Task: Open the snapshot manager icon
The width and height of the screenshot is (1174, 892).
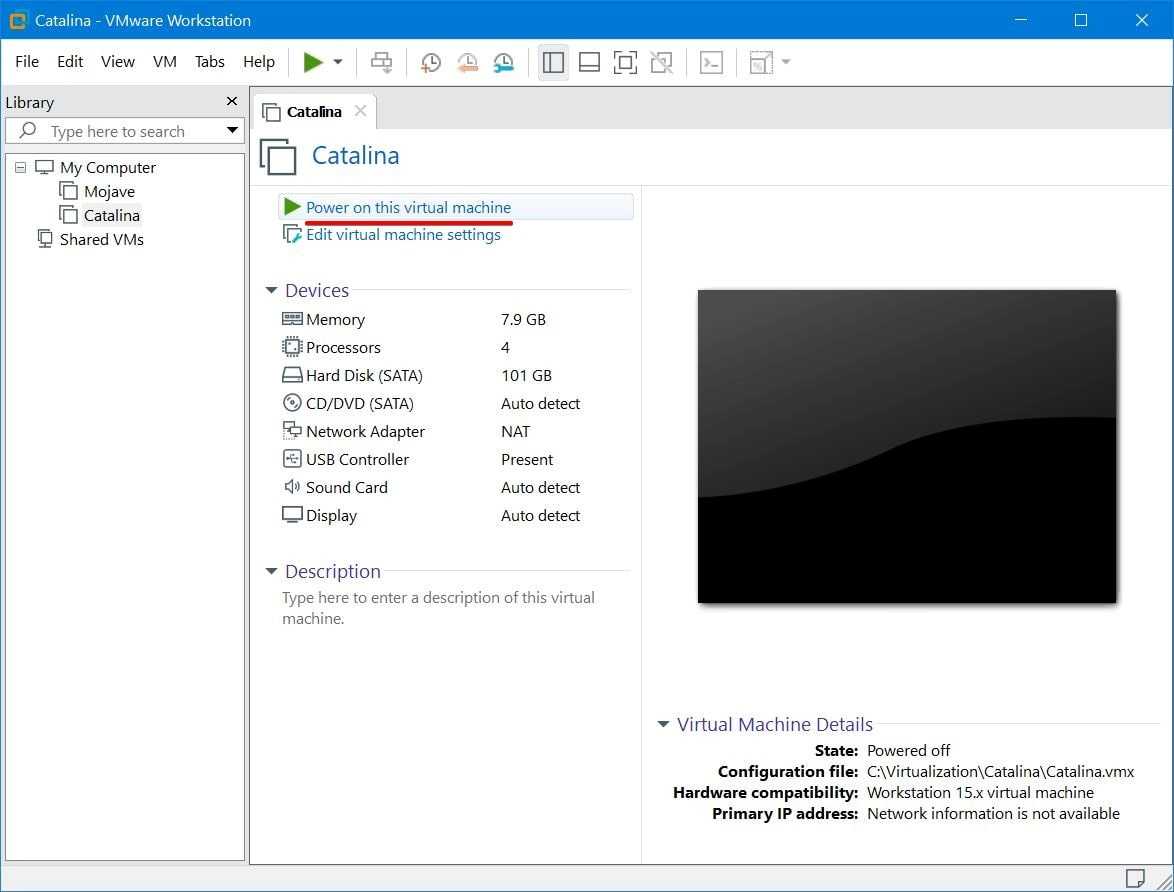Action: (x=503, y=62)
